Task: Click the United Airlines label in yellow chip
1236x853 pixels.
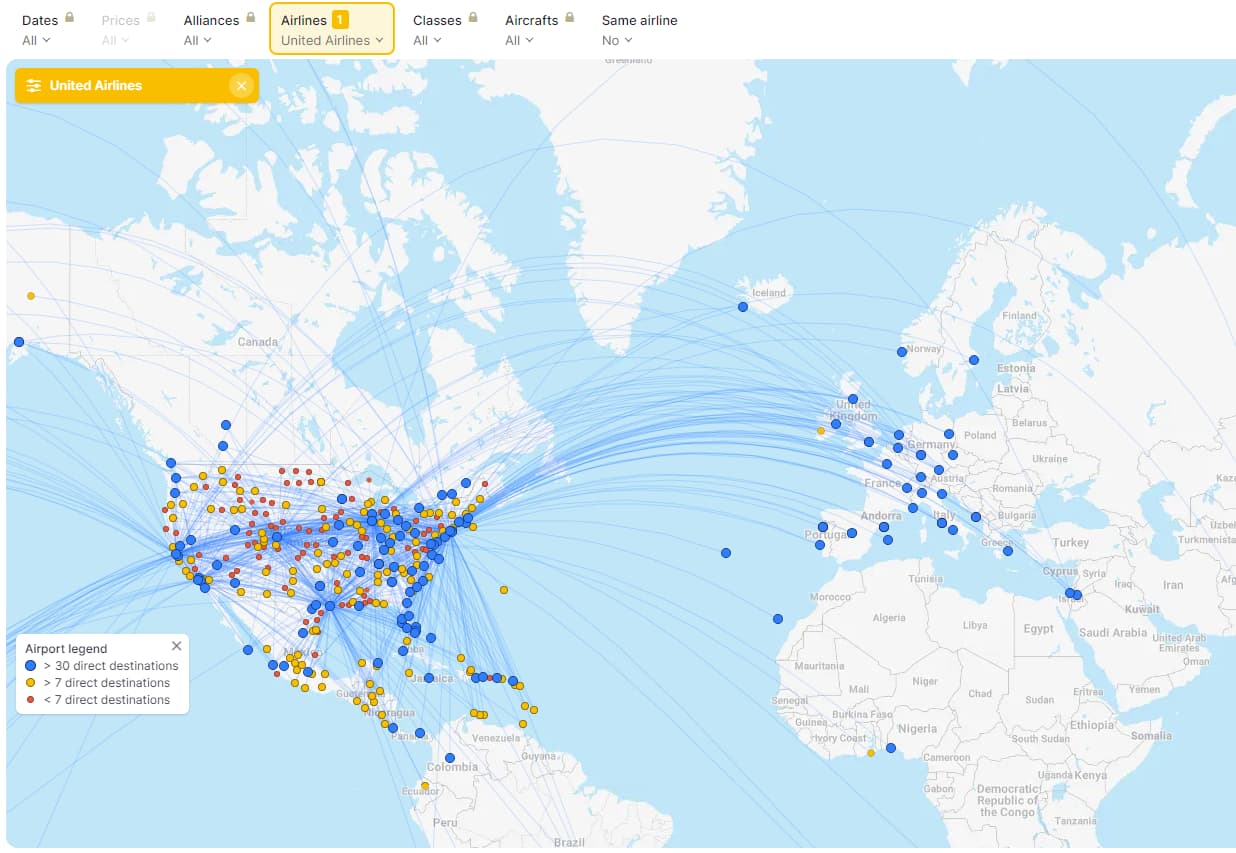Action: point(96,86)
